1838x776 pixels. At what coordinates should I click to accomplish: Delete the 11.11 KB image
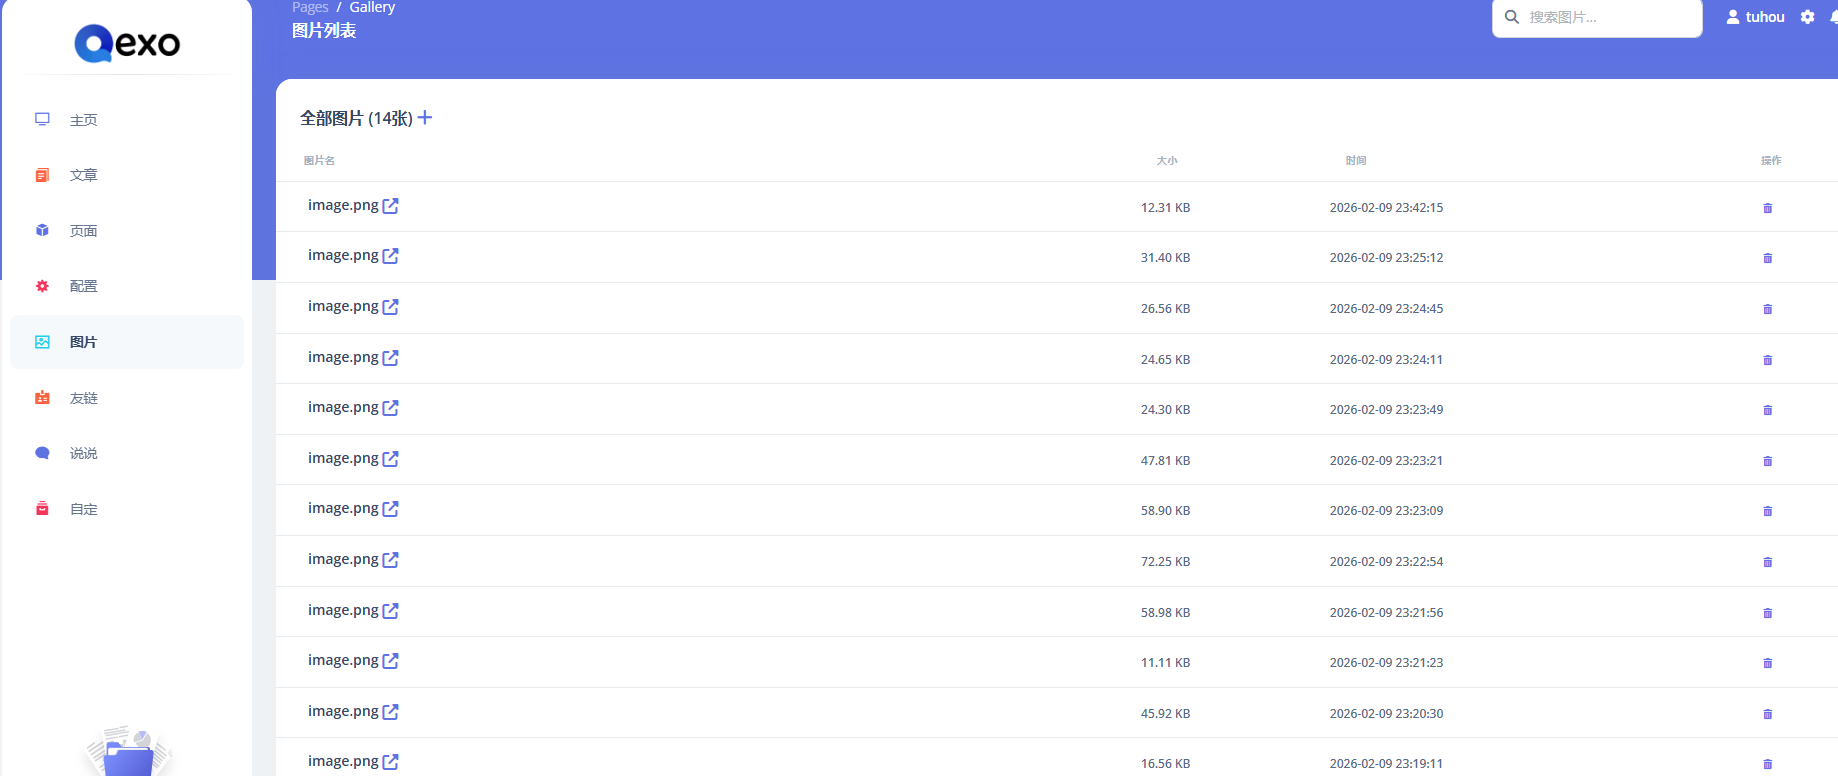pyautogui.click(x=1767, y=663)
